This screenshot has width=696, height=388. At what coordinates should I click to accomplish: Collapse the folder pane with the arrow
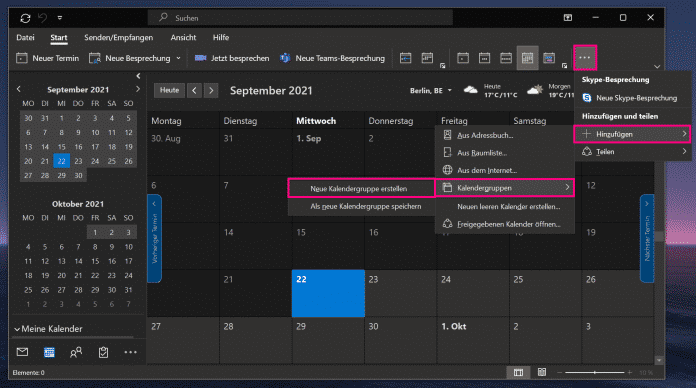138,76
